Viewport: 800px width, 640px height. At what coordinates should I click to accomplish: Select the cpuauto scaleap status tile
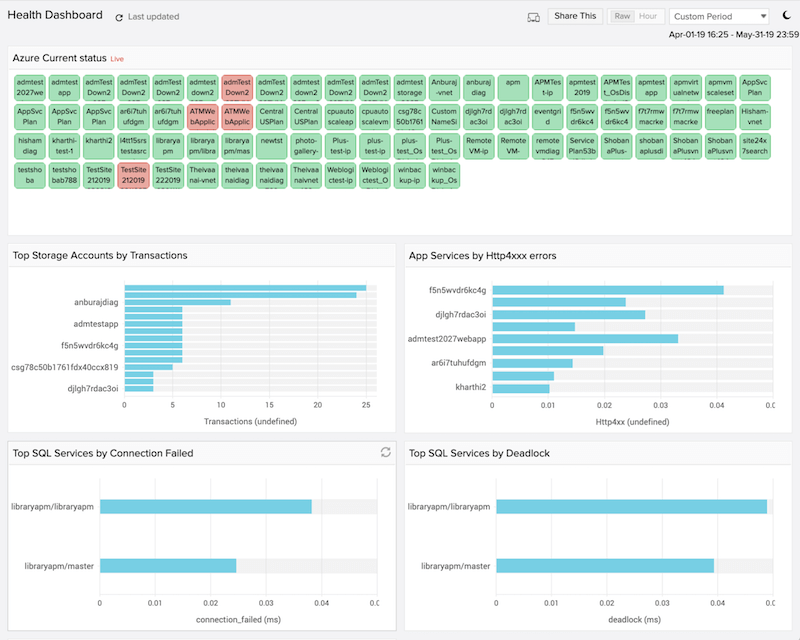[x=341, y=116]
